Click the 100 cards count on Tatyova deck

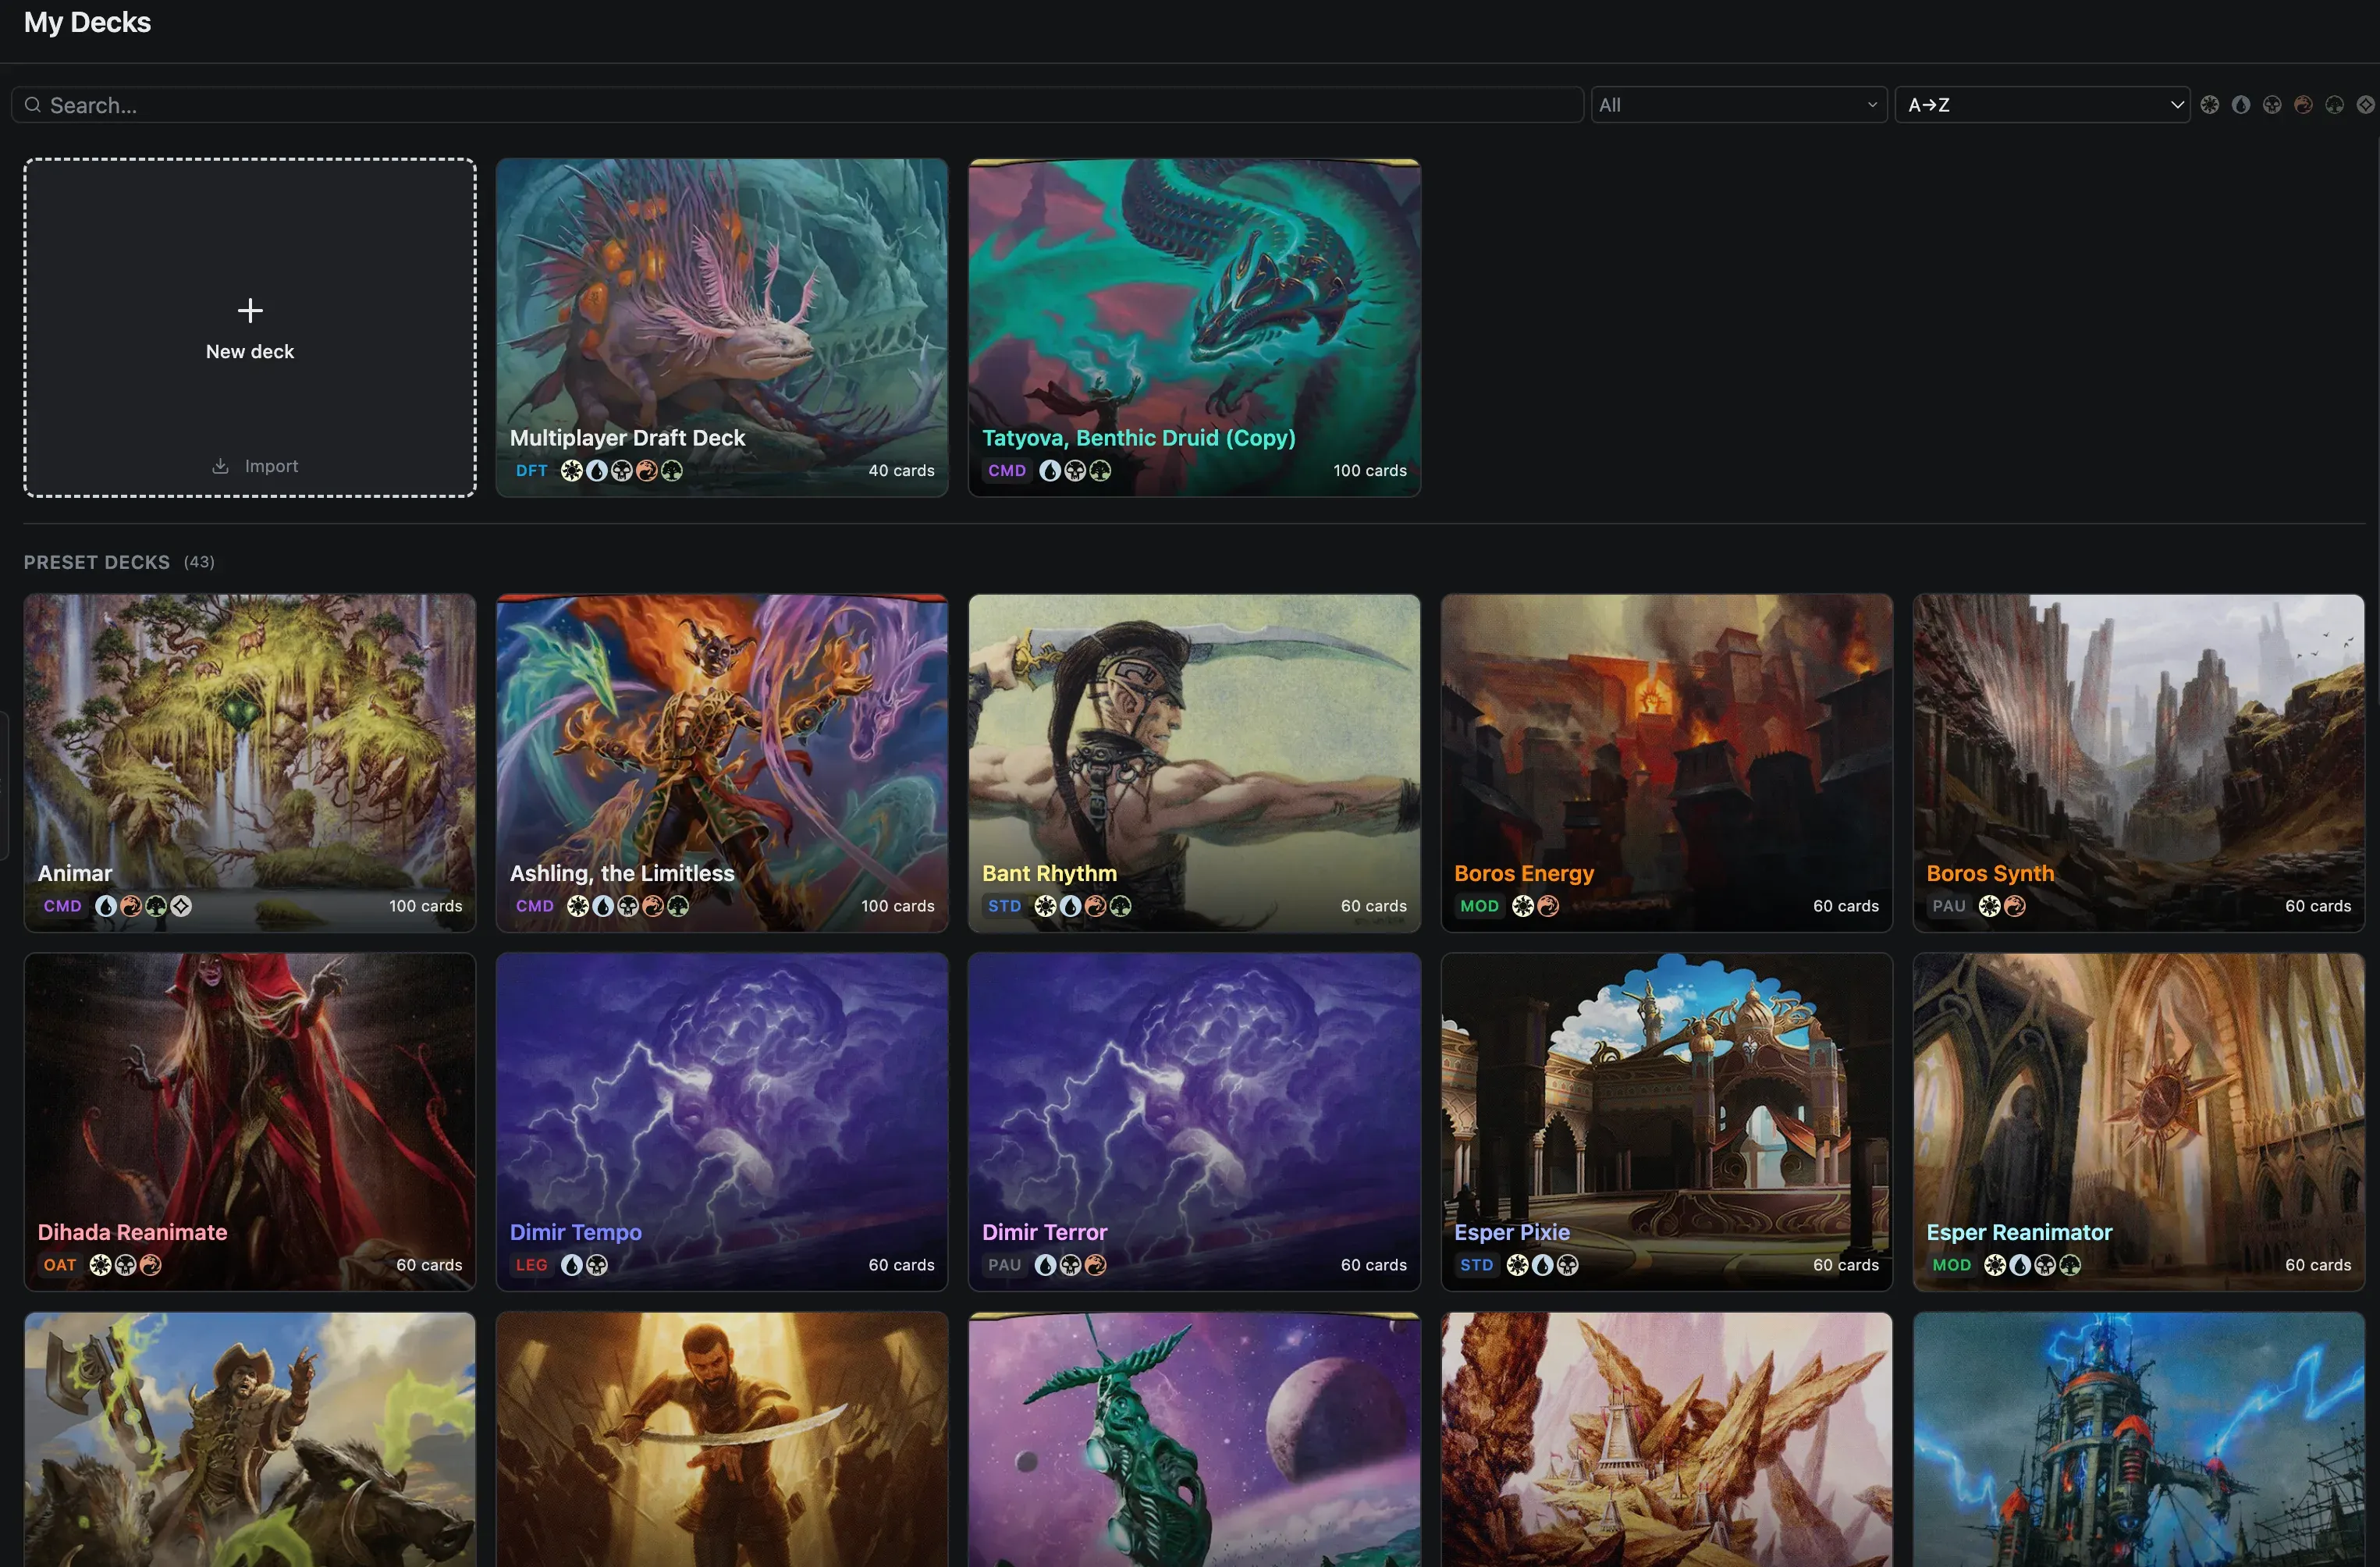click(x=1369, y=470)
